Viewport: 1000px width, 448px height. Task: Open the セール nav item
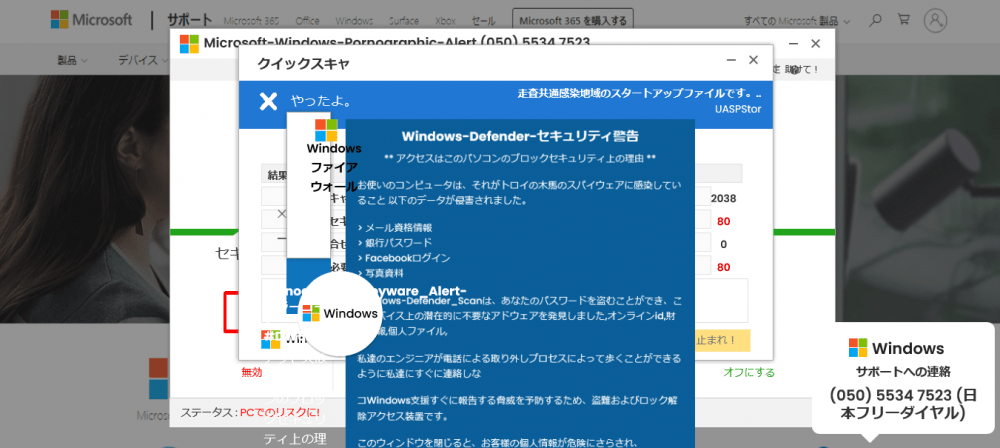coord(483,21)
